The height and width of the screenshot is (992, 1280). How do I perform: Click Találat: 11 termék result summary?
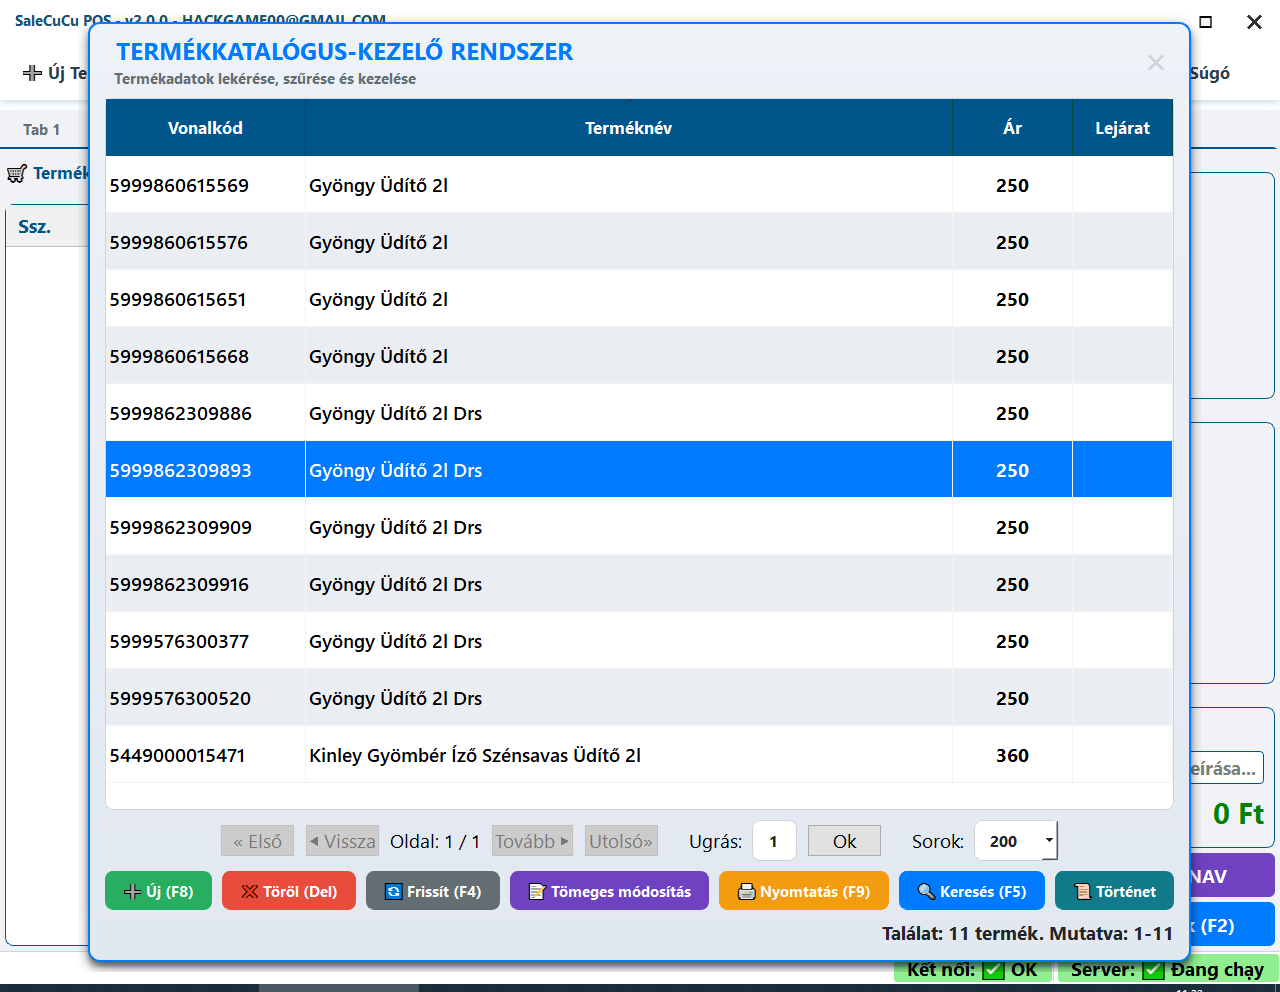(x=1027, y=933)
